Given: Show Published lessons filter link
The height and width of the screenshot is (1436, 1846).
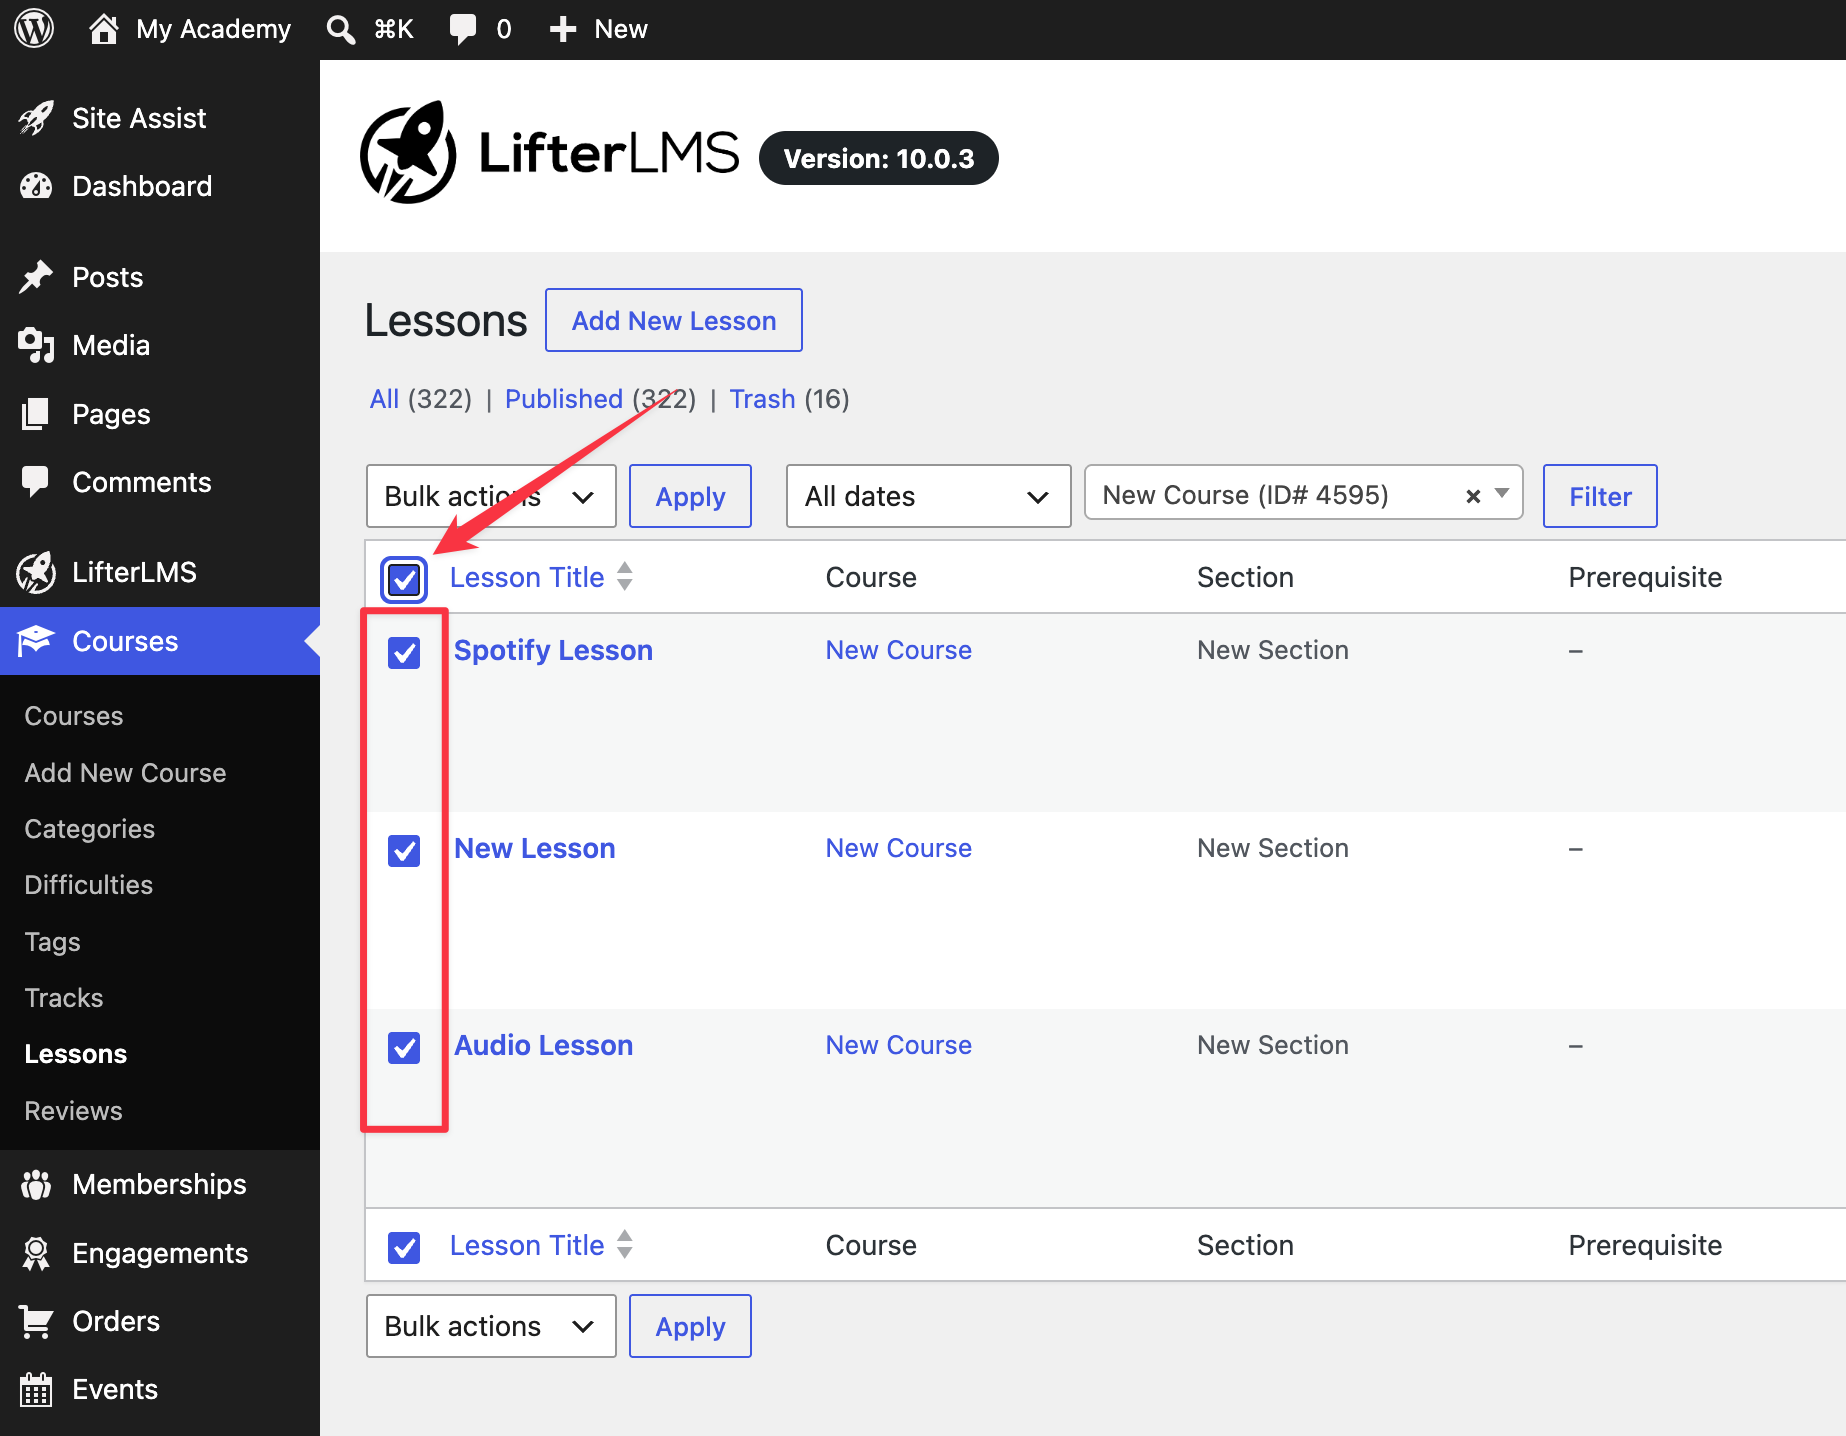Looking at the screenshot, I should point(564,399).
